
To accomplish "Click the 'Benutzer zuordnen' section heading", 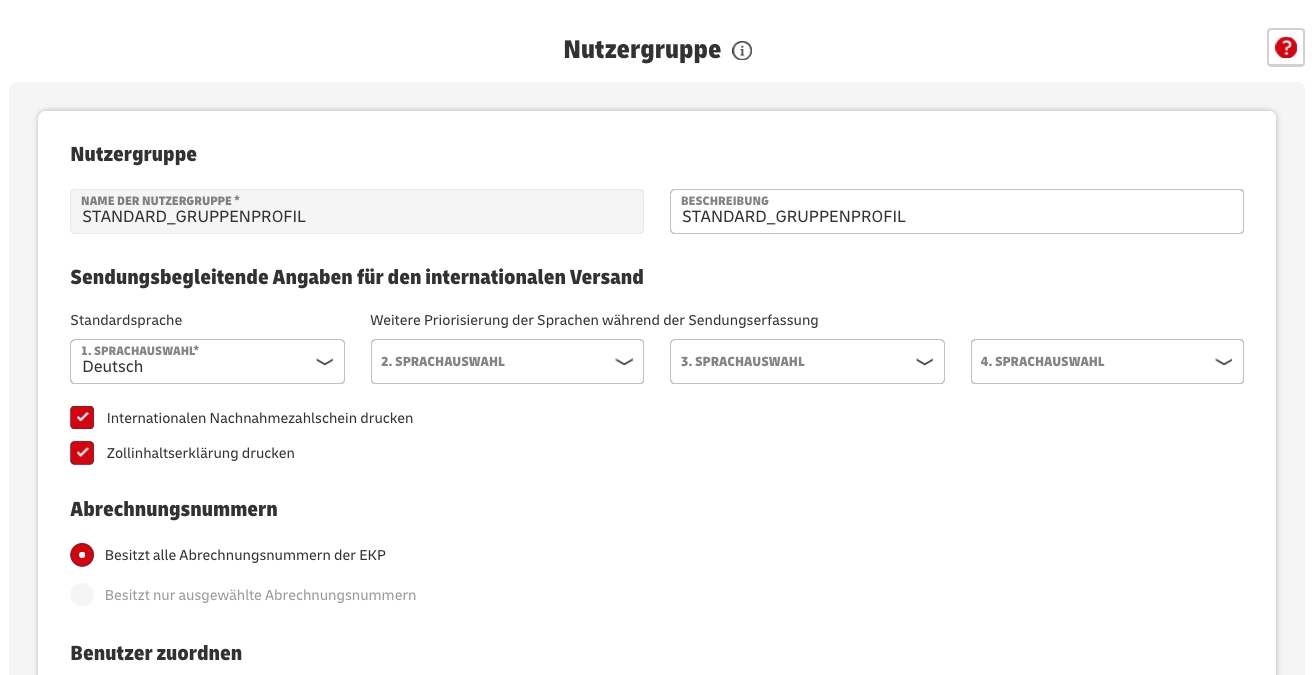I will coord(156,653).
